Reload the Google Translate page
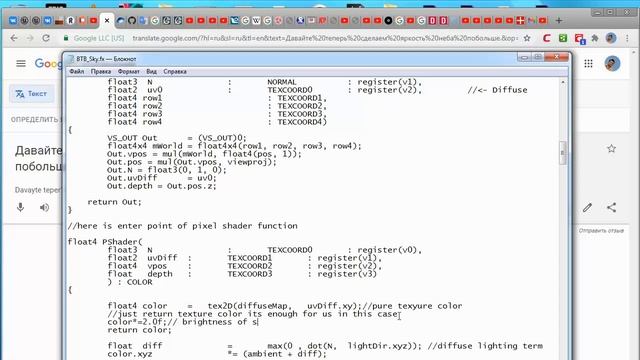The image size is (640, 360). coord(46,38)
